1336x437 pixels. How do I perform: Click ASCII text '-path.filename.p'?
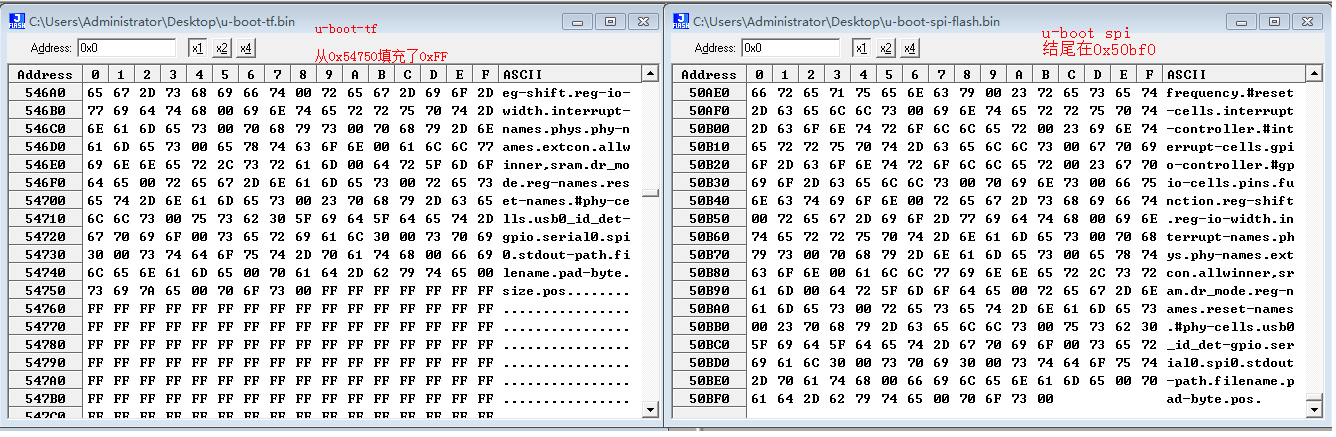[x=1230, y=380]
